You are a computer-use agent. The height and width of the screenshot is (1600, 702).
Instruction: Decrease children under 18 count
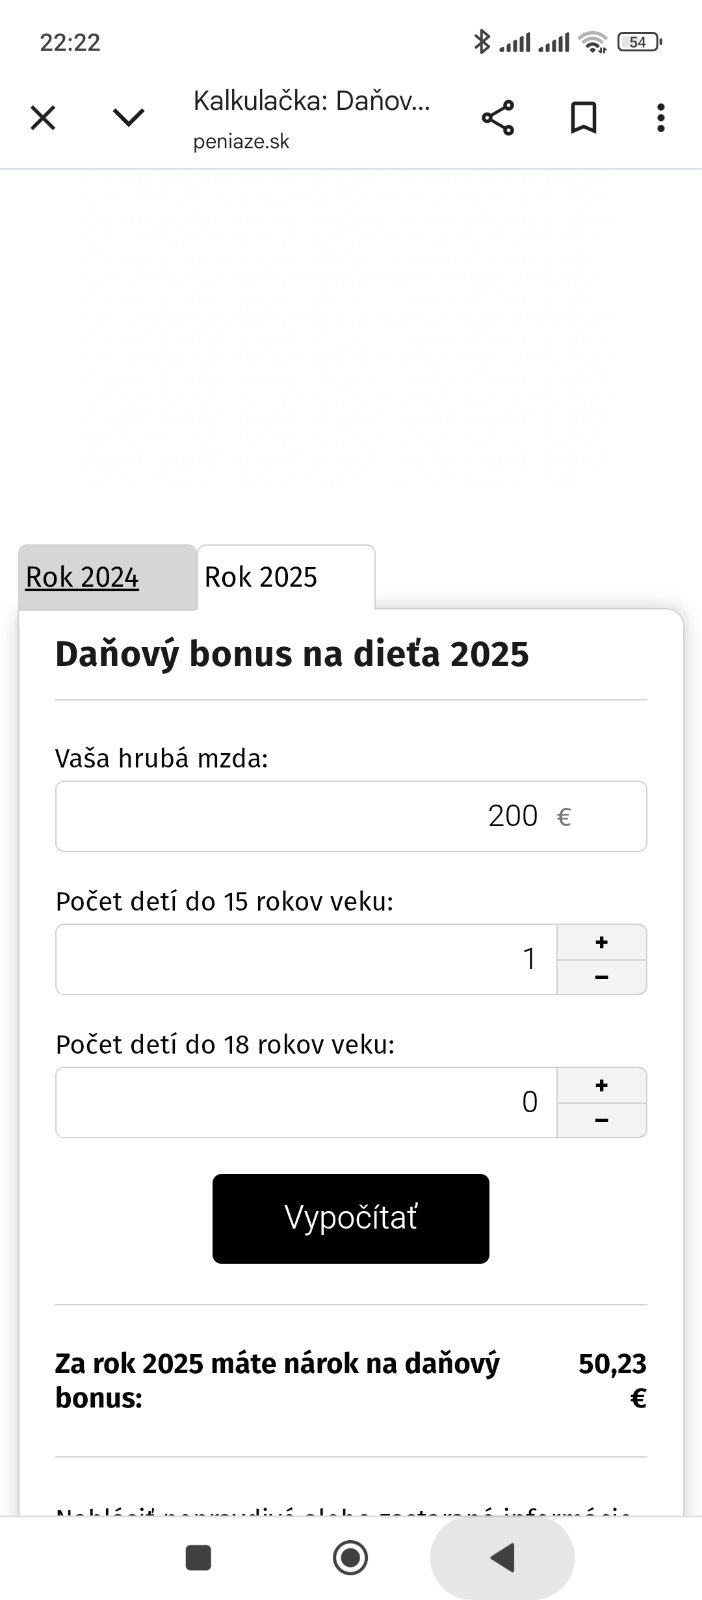click(601, 1120)
